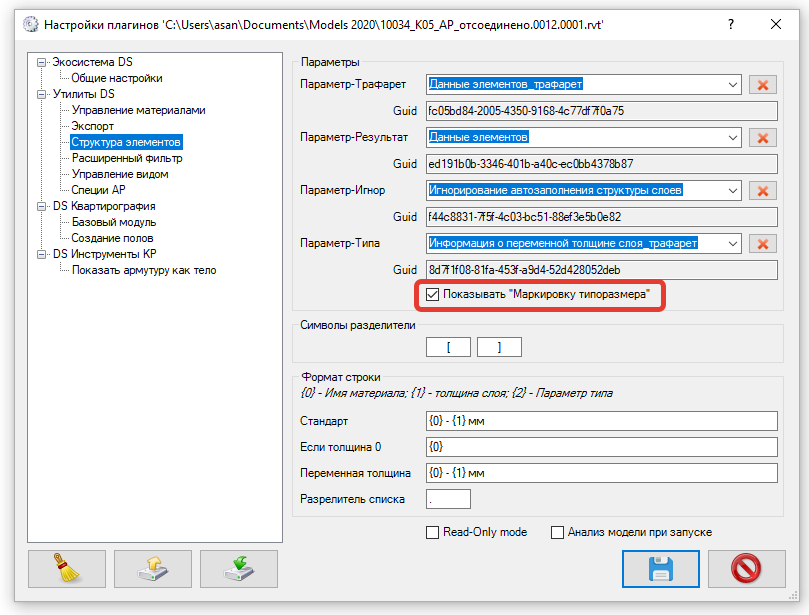Viewport: 809px width, 615px height.
Task: Click the export settings upload icon
Action: [x=153, y=568]
